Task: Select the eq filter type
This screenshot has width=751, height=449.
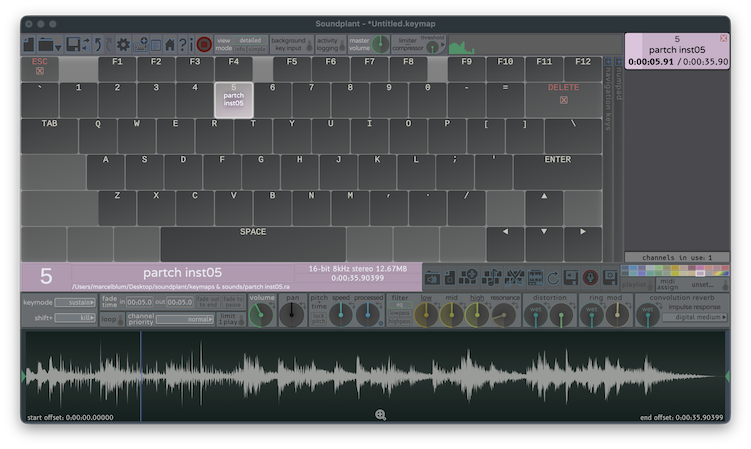Action: (x=399, y=305)
